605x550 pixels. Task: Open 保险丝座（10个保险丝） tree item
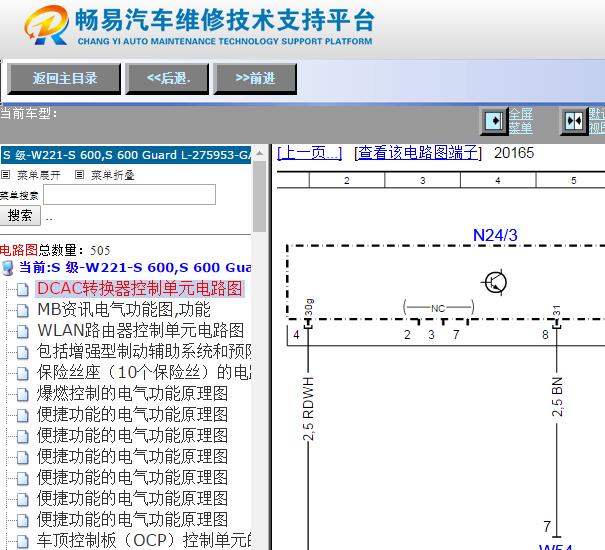click(144, 372)
